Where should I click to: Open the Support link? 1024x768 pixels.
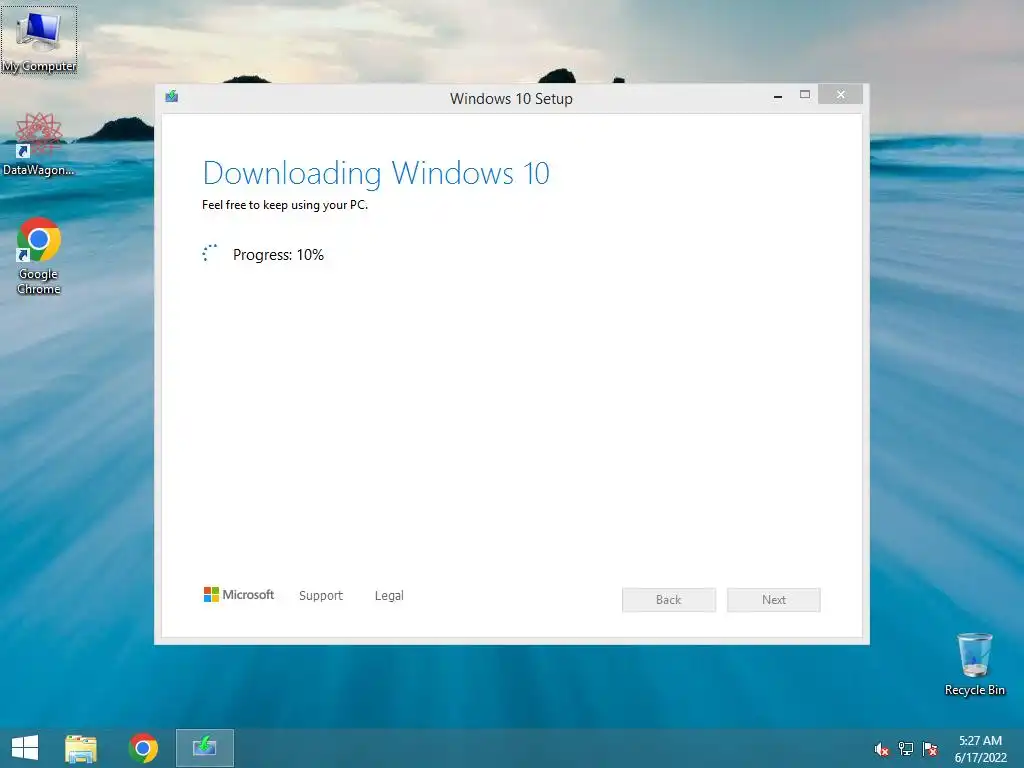(x=321, y=596)
